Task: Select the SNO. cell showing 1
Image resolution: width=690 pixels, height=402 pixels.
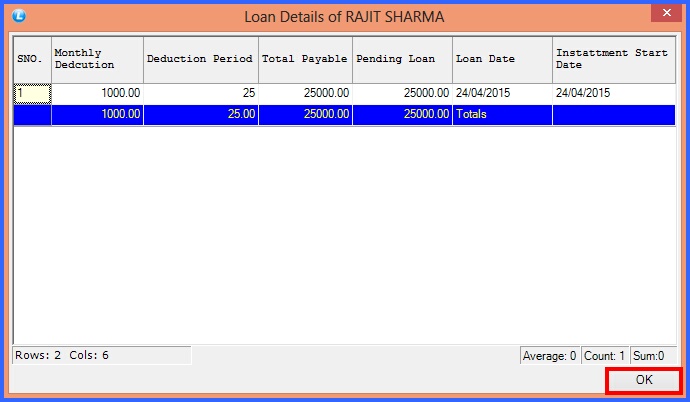Action: point(33,94)
